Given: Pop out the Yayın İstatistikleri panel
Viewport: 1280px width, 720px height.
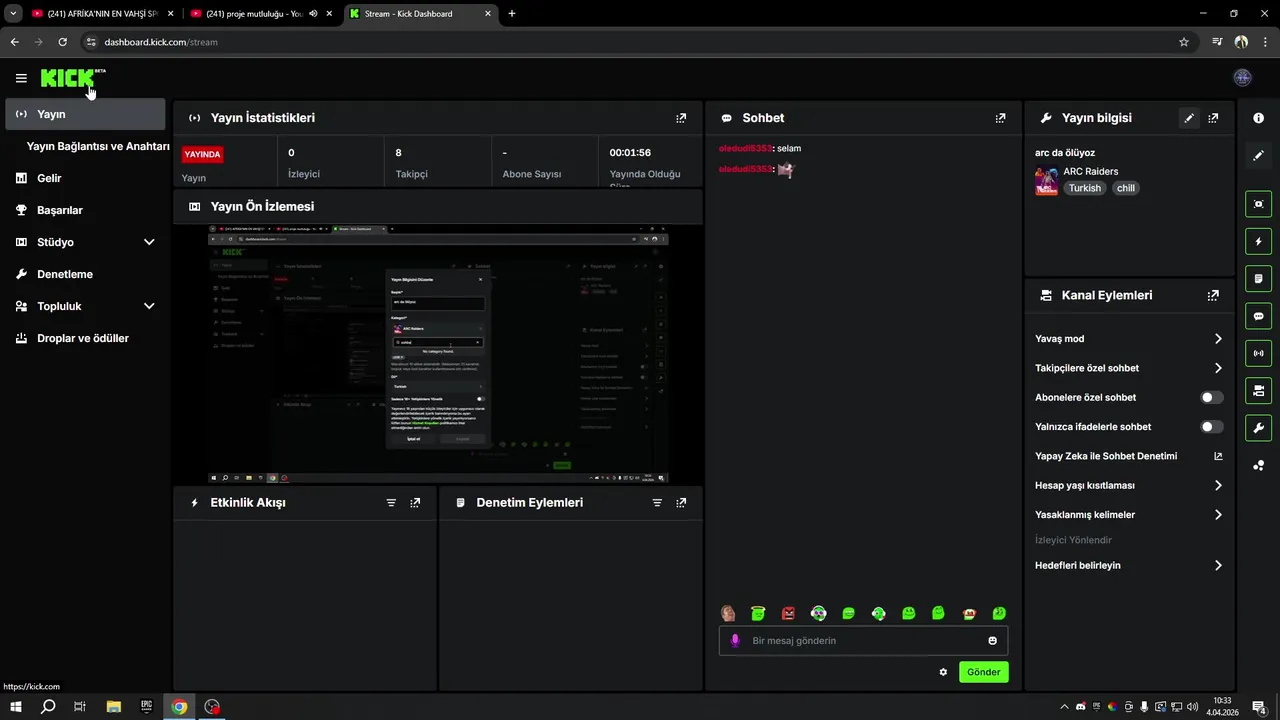Looking at the screenshot, I should tap(681, 118).
